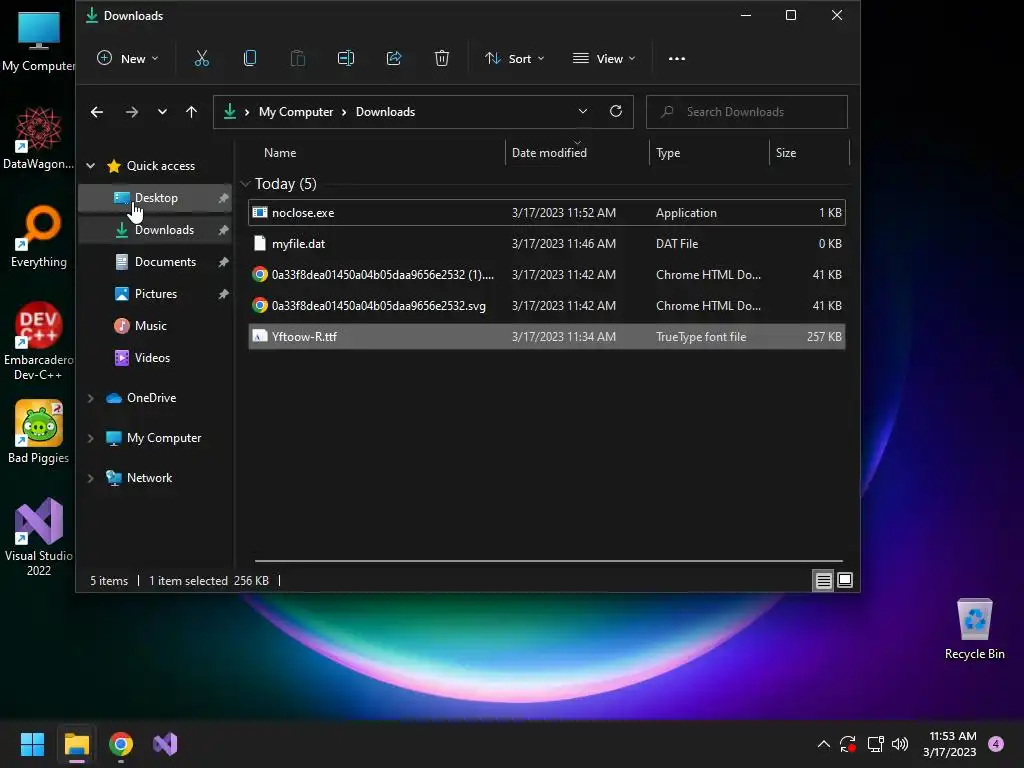This screenshot has width=1024, height=768.
Task: Show hidden system tray icons
Action: pos(824,744)
